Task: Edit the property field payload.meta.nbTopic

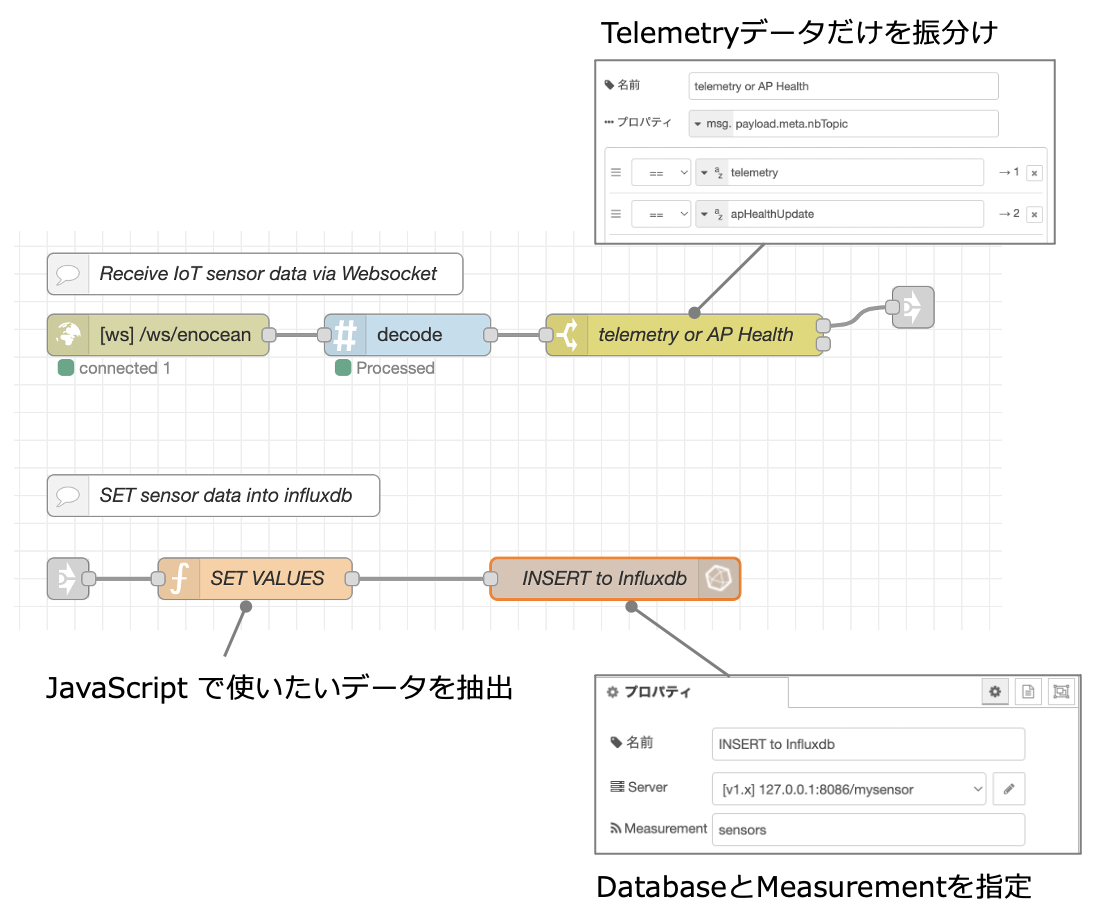Action: [865, 123]
